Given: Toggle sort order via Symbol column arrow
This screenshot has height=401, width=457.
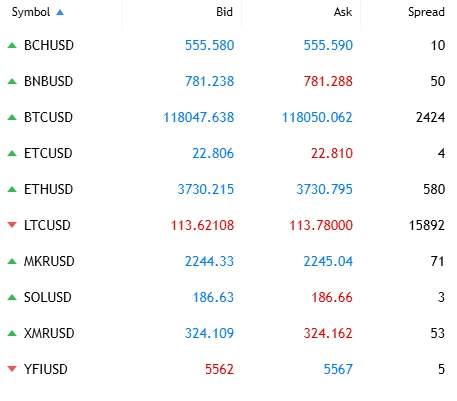Looking at the screenshot, I should point(60,12).
